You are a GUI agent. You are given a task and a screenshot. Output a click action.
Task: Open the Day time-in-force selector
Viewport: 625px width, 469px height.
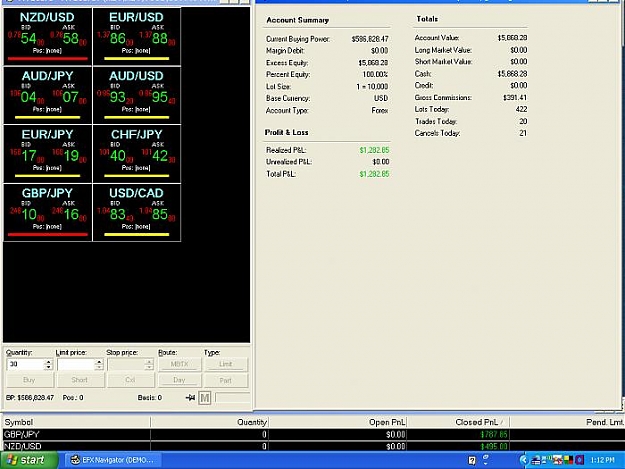(180, 380)
